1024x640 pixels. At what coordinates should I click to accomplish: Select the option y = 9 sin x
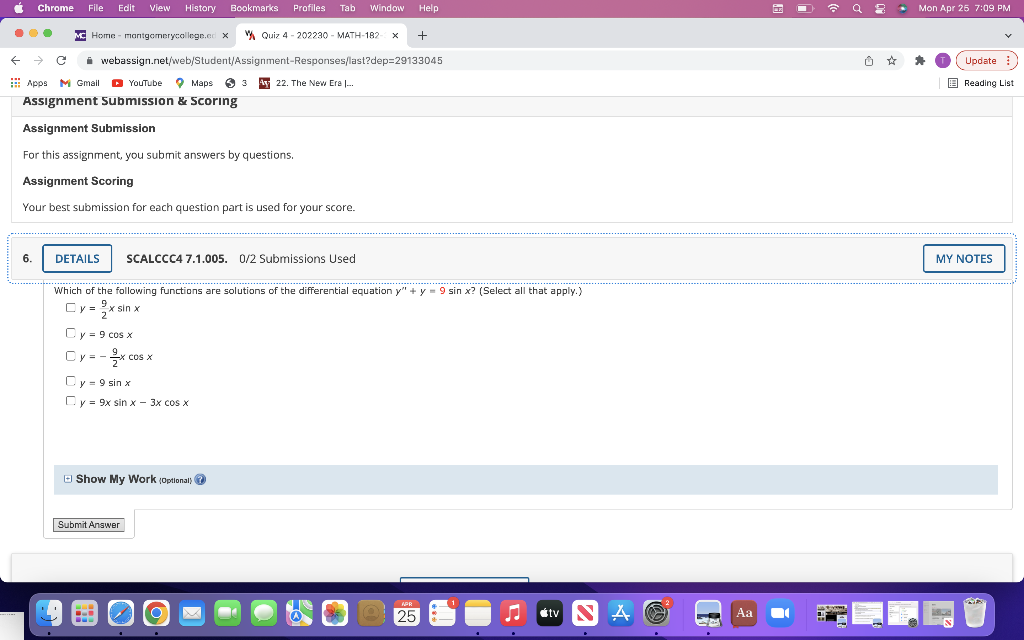click(71, 381)
